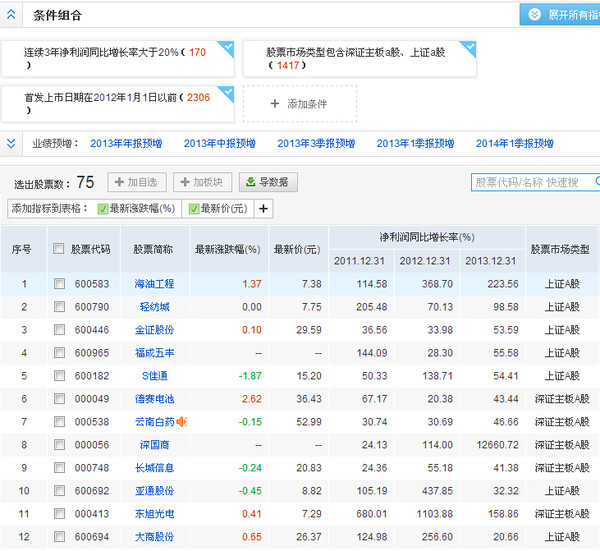The height and width of the screenshot is (551, 600).
Task: Click the 添加条件 box
Action: click(300, 104)
